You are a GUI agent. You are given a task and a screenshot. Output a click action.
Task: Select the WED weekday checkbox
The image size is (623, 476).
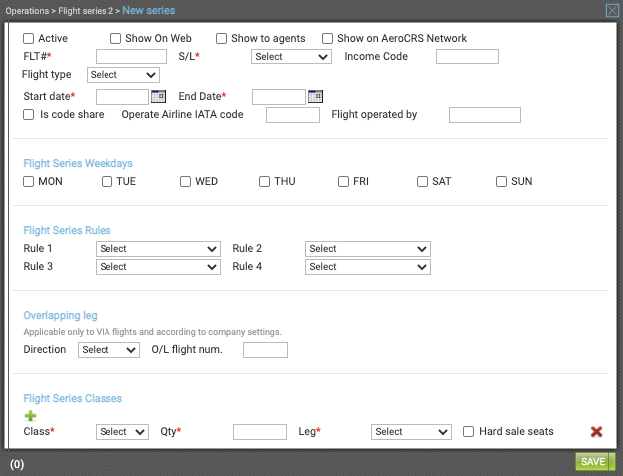tap(186, 182)
